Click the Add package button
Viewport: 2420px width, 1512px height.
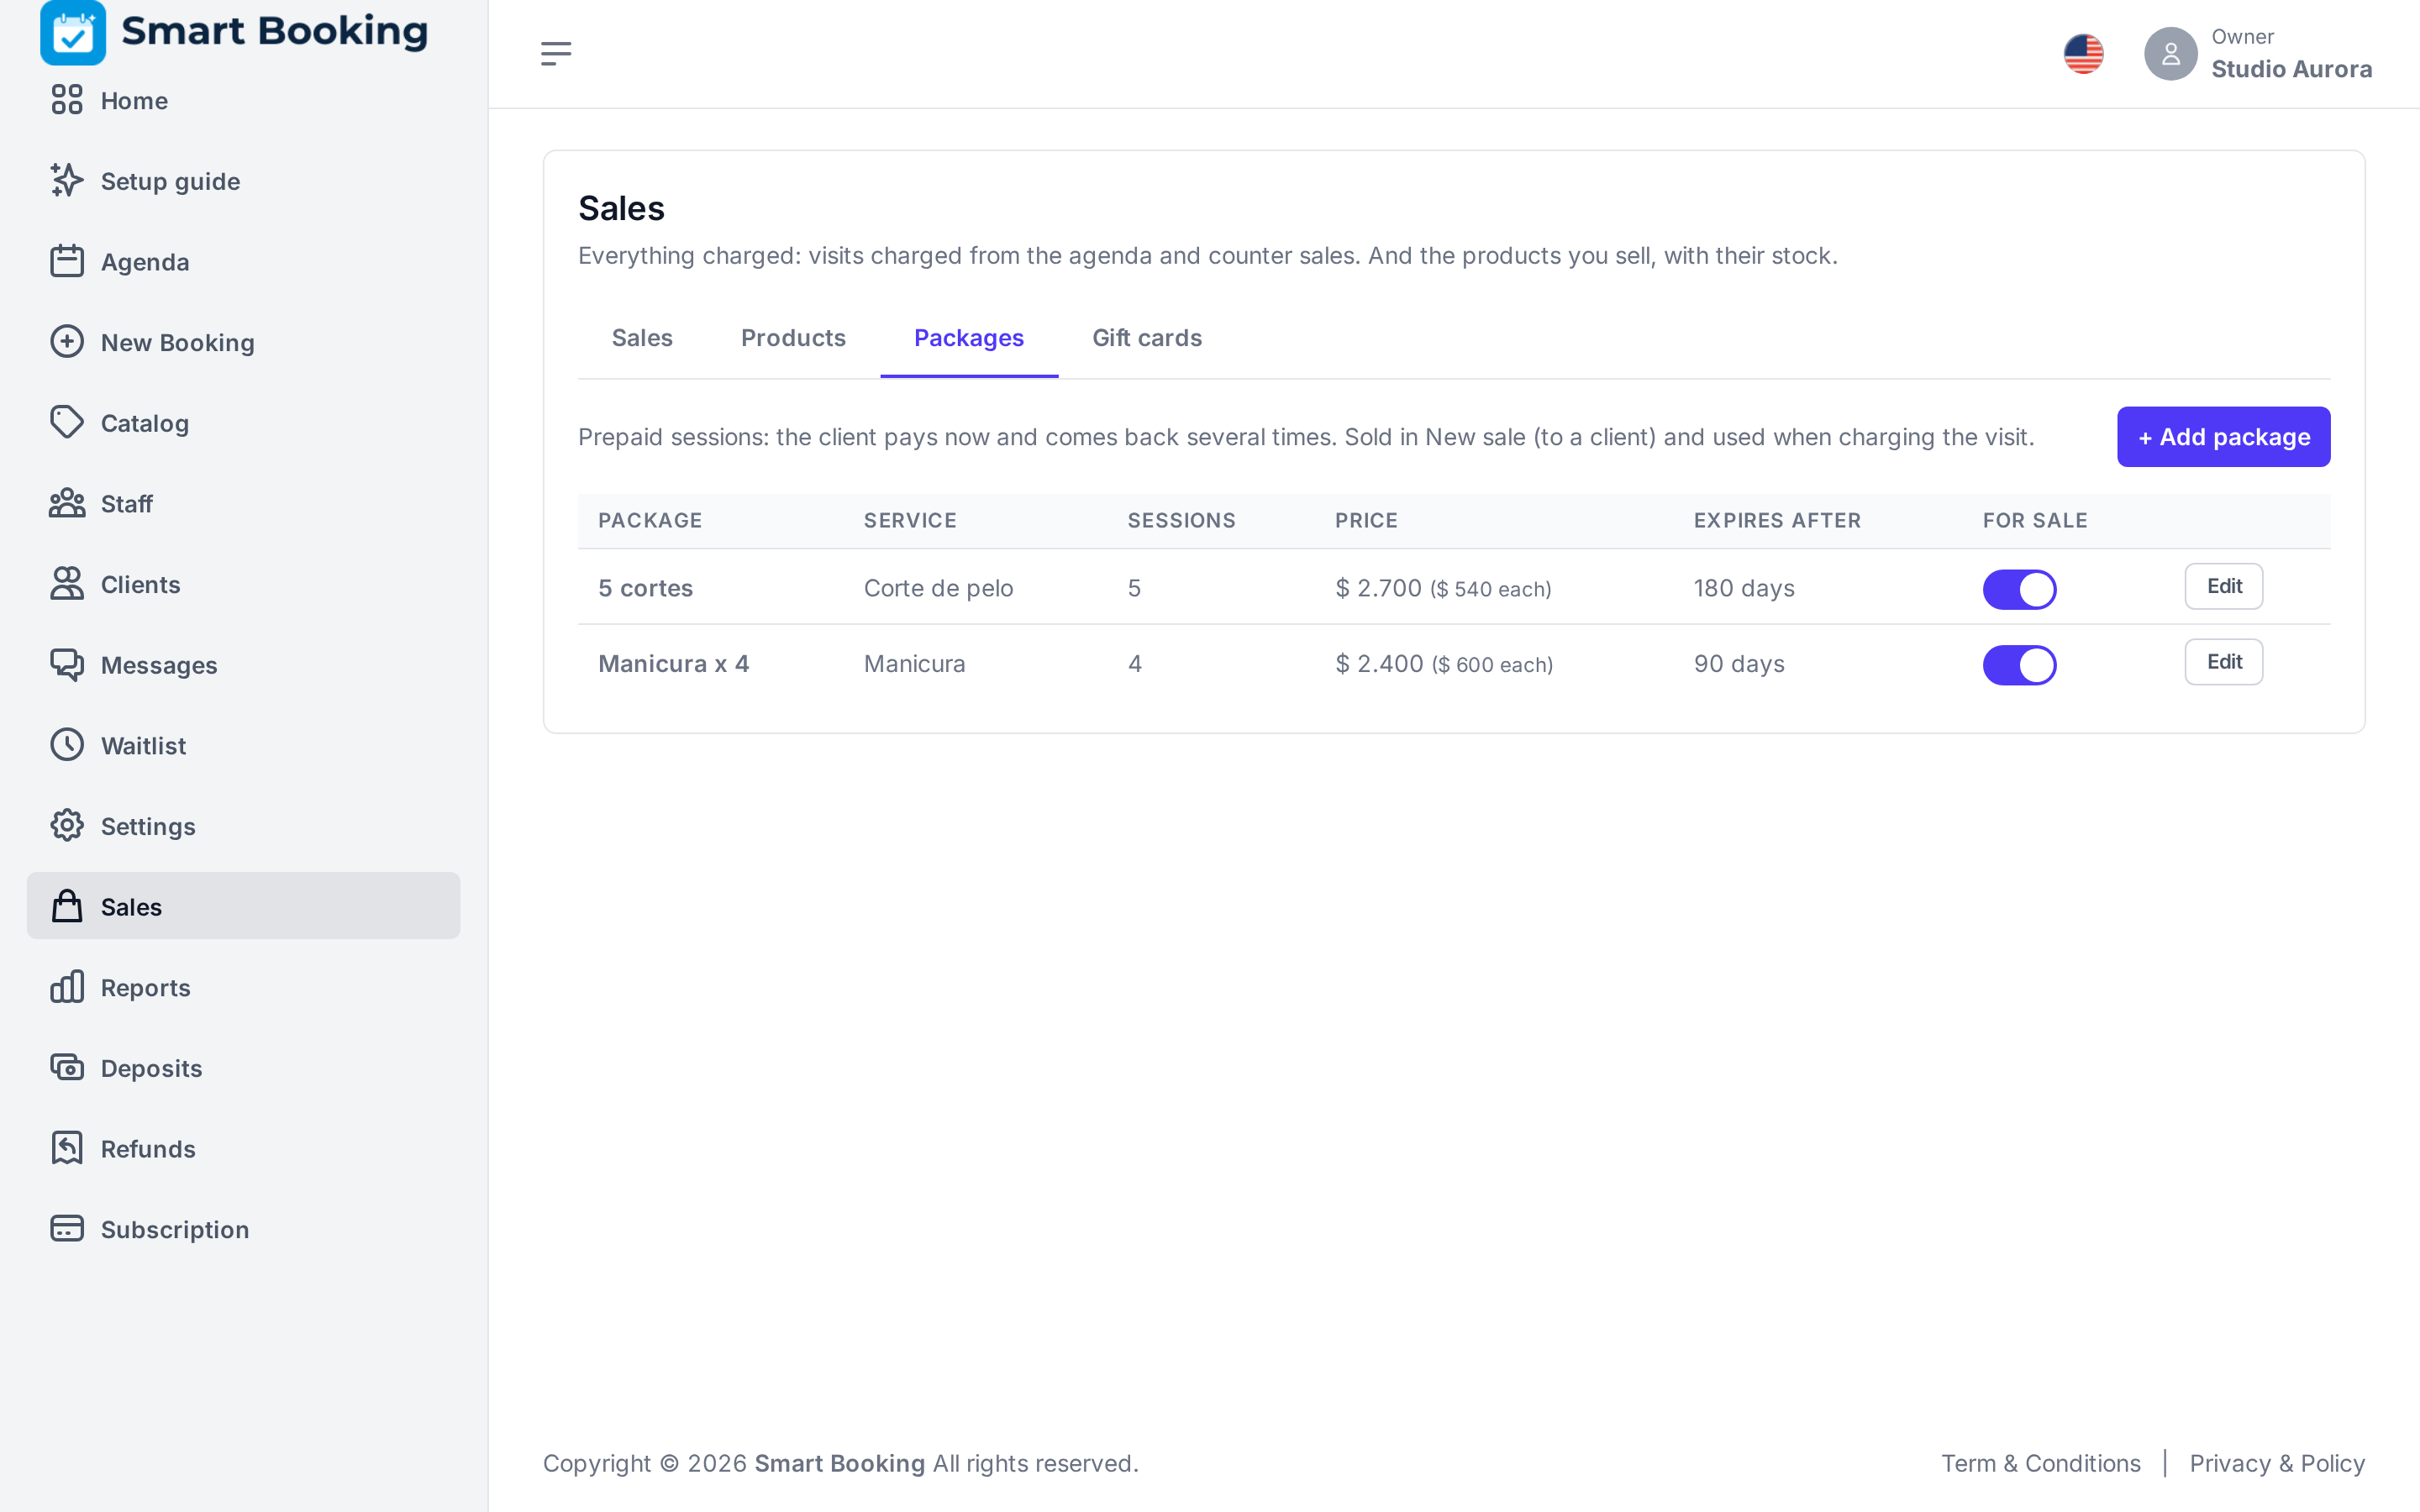2223,437
